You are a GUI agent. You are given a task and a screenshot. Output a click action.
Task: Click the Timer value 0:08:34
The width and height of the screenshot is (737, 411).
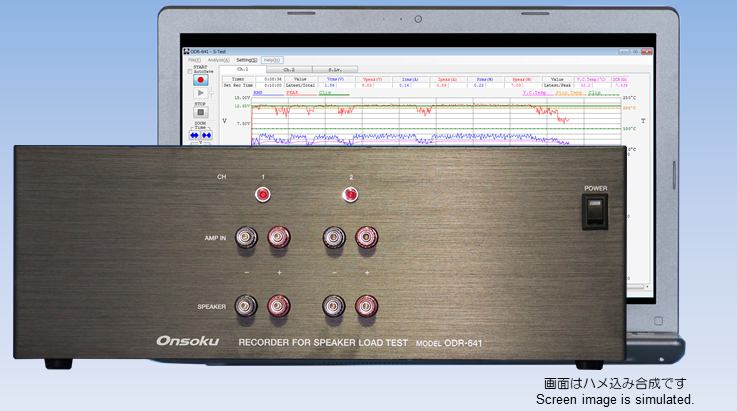[273, 79]
